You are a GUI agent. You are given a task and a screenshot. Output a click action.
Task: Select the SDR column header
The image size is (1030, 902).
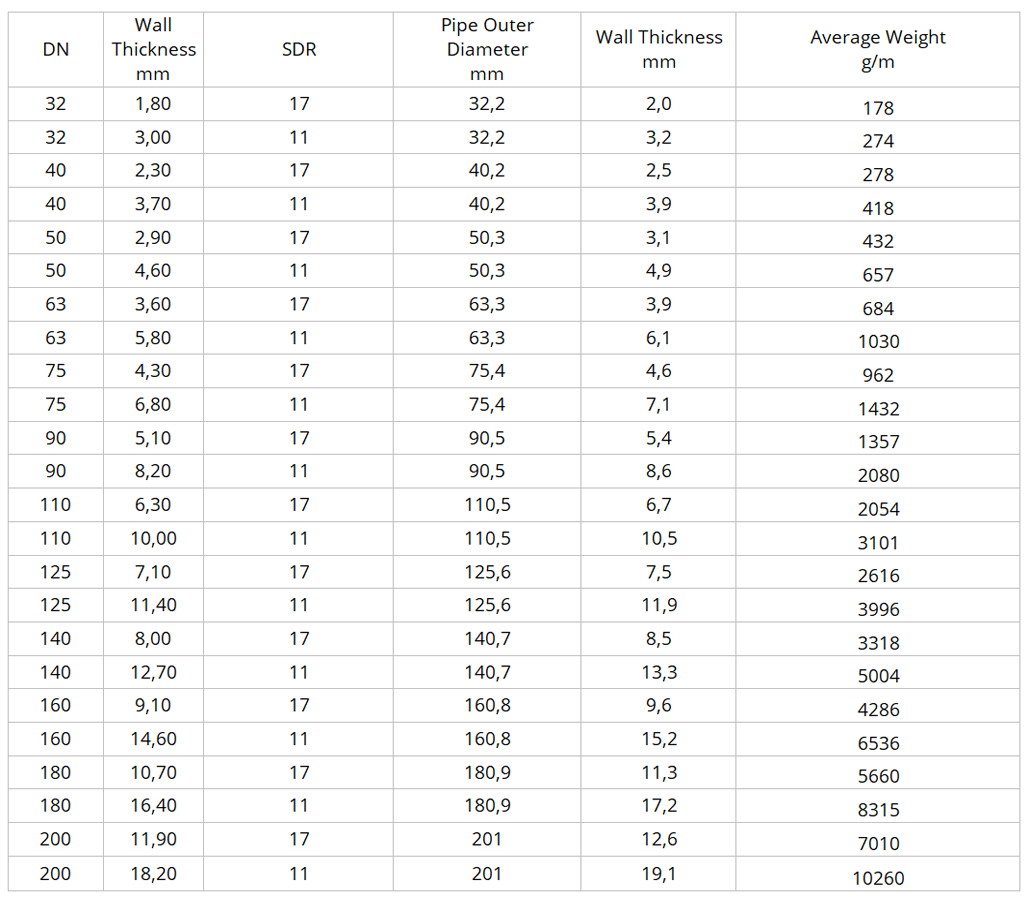tap(299, 49)
